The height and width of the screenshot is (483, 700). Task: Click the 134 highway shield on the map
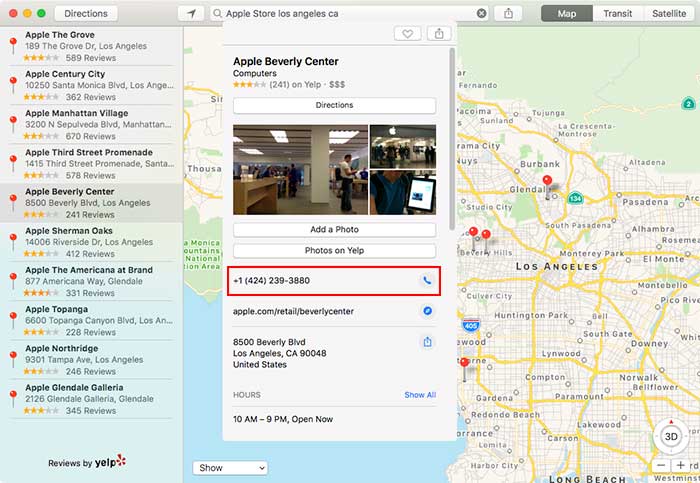coord(575,197)
